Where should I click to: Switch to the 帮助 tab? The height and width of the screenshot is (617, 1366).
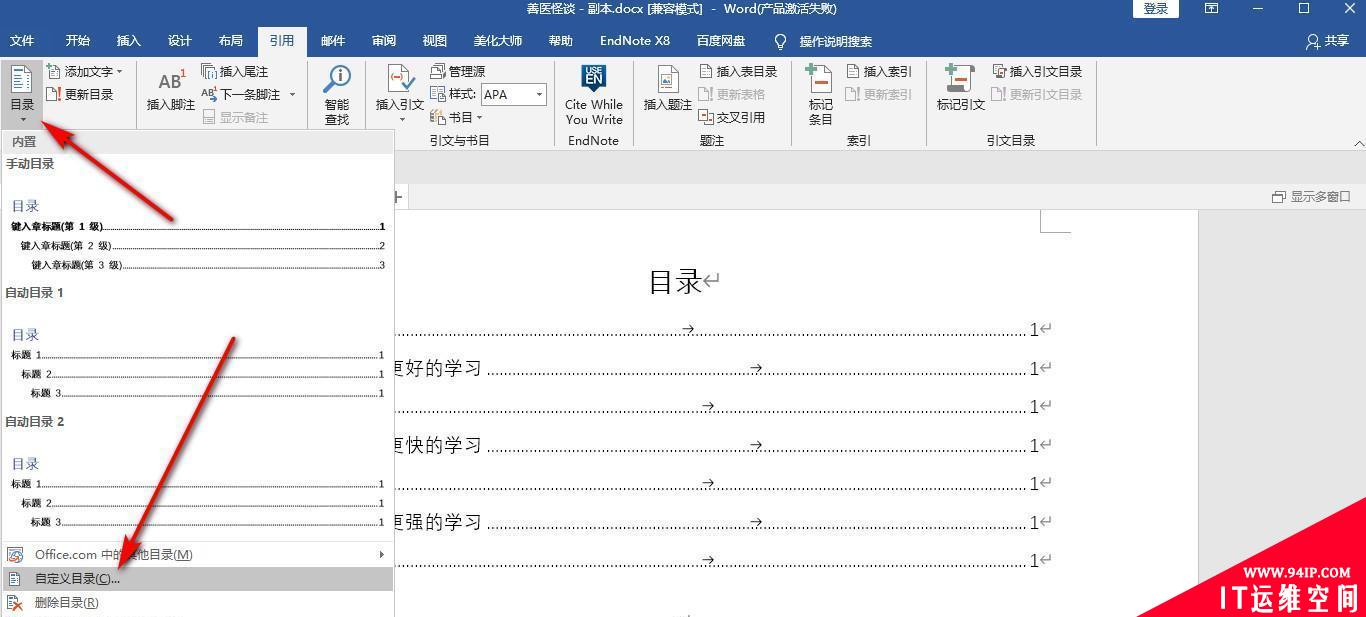coord(560,41)
